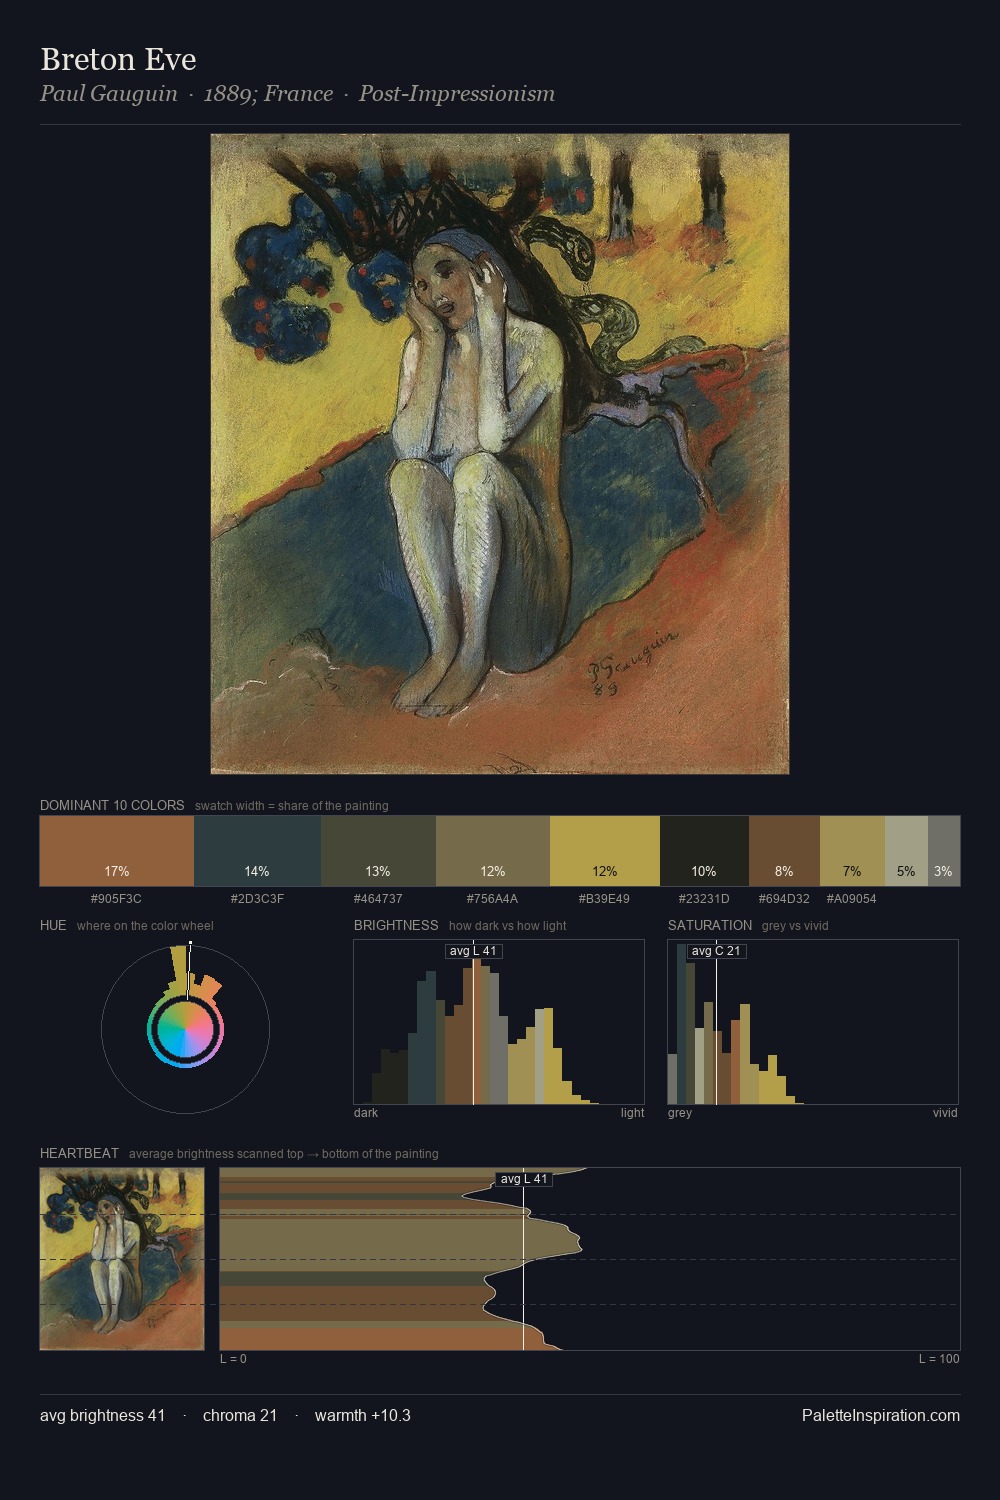Click the avg L 41 marker in Brightness chart

click(x=473, y=951)
